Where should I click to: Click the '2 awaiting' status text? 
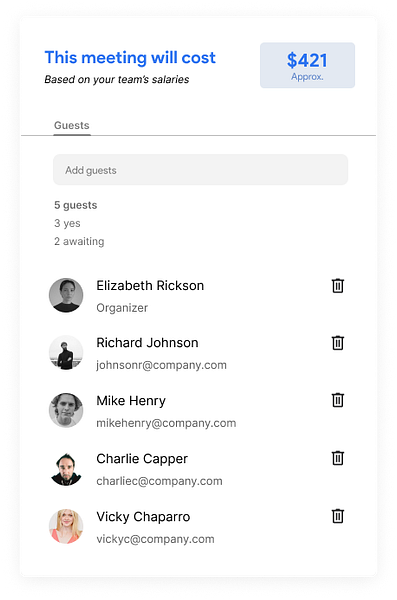tap(79, 241)
